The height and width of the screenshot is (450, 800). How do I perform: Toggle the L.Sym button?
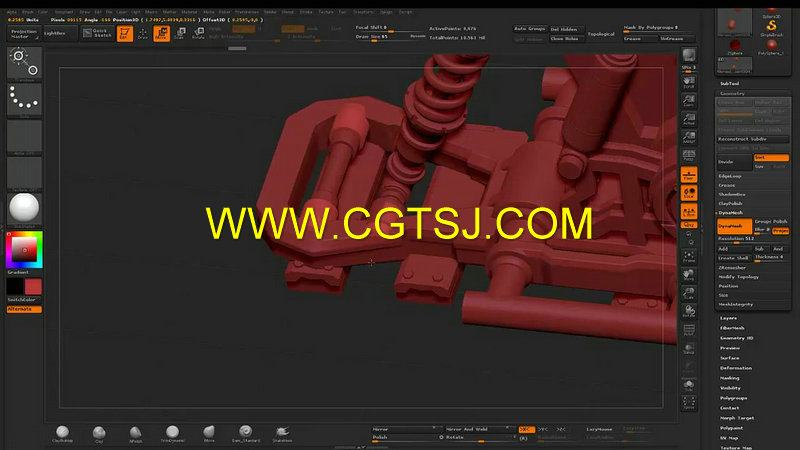point(689,211)
